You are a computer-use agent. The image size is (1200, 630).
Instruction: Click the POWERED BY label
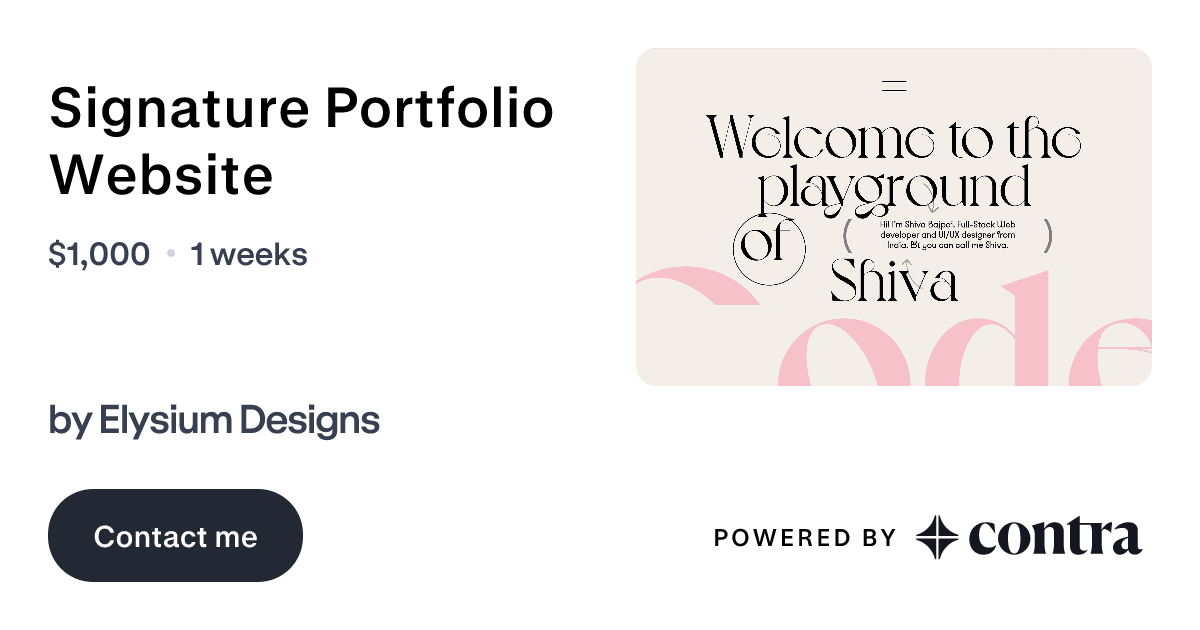[803, 537]
